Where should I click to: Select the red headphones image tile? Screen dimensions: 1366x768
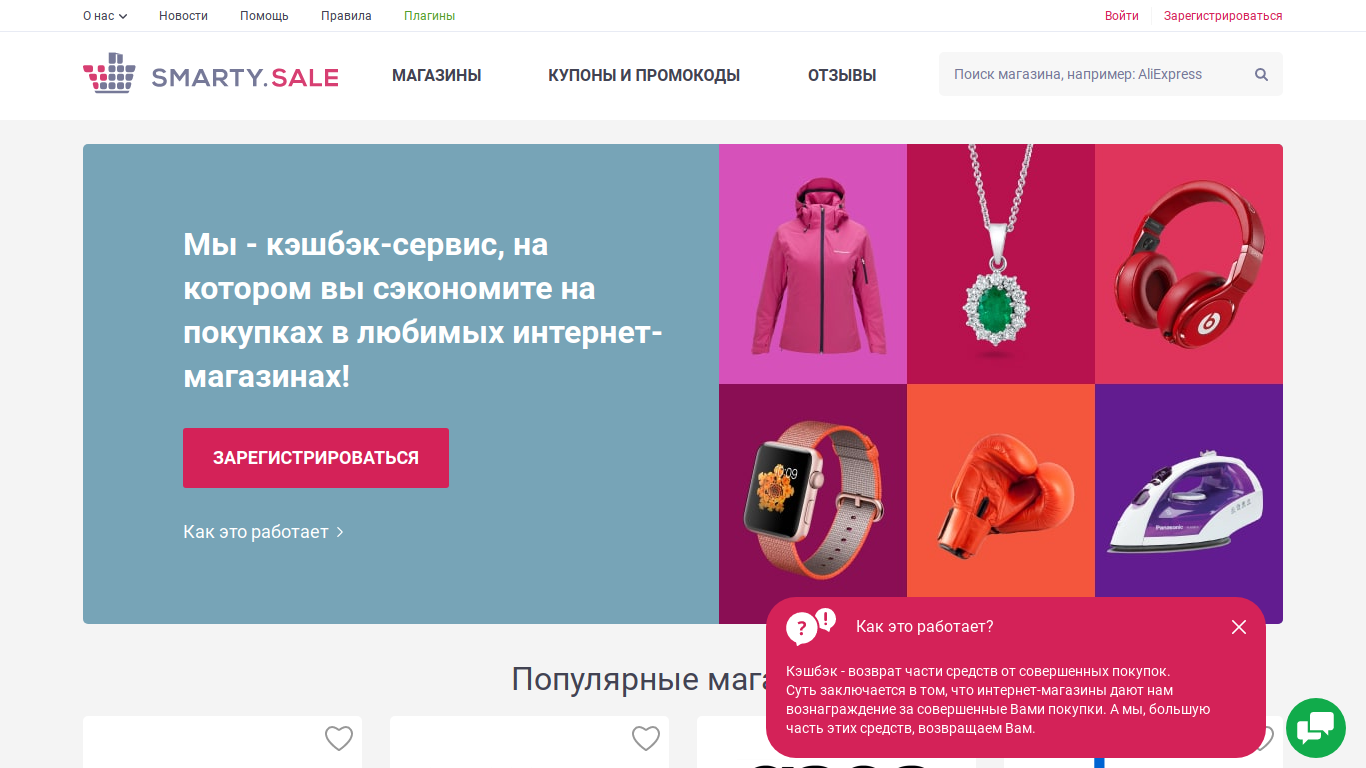[1189, 264]
